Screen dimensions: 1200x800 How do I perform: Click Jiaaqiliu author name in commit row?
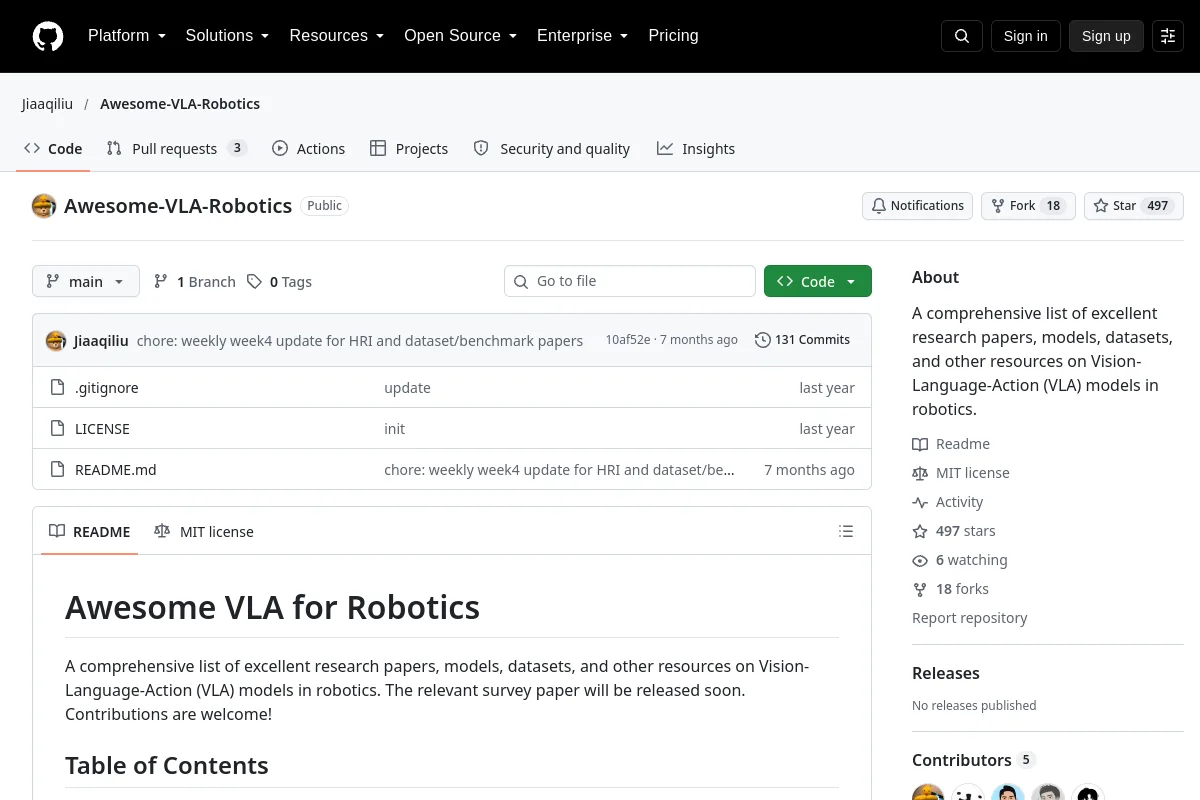(101, 341)
